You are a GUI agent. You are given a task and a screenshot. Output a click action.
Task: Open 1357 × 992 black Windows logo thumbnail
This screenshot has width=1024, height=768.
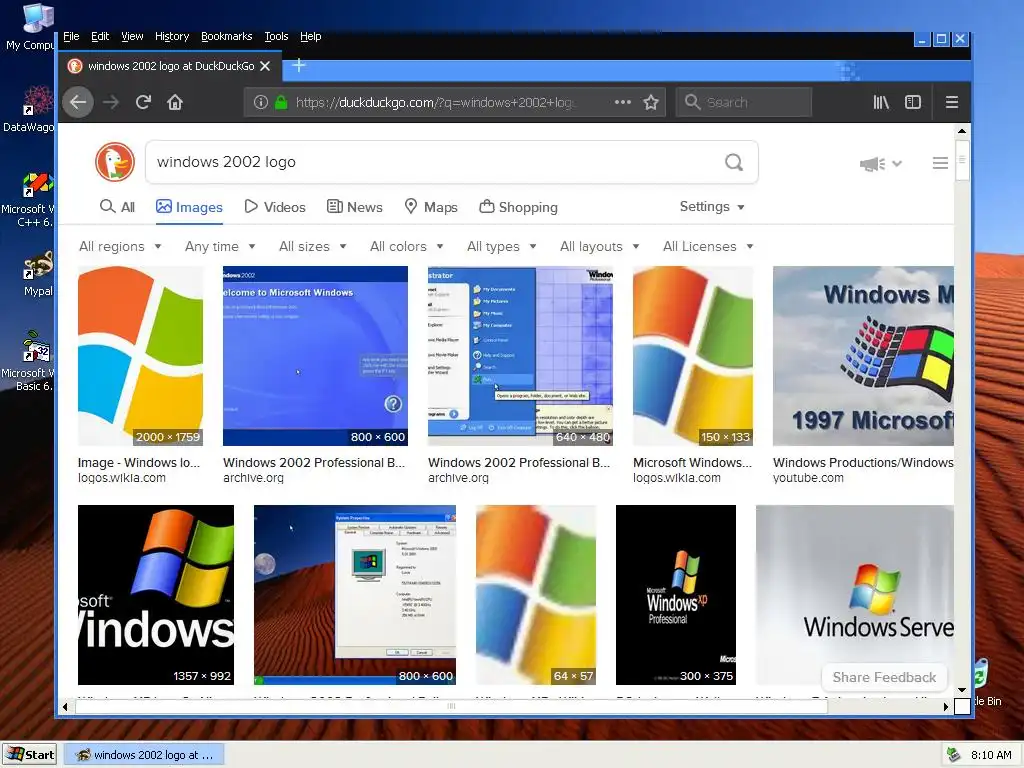click(155, 595)
